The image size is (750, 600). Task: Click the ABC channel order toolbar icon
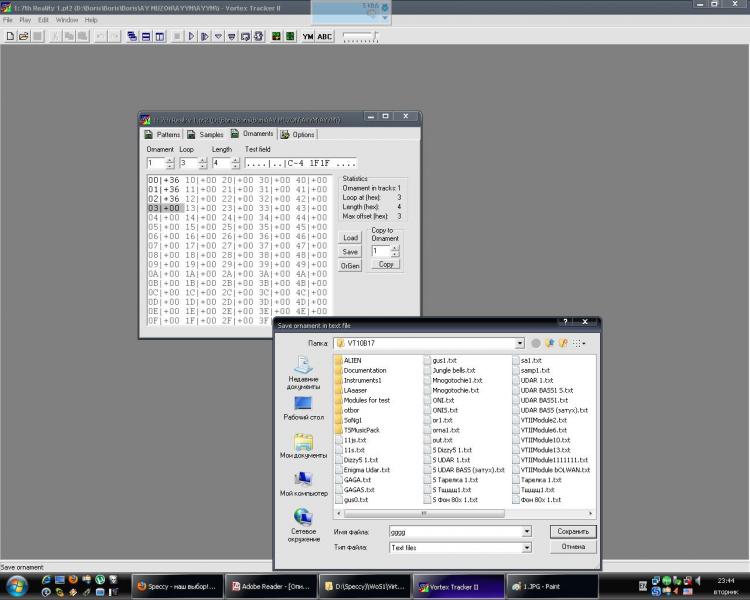tap(325, 36)
